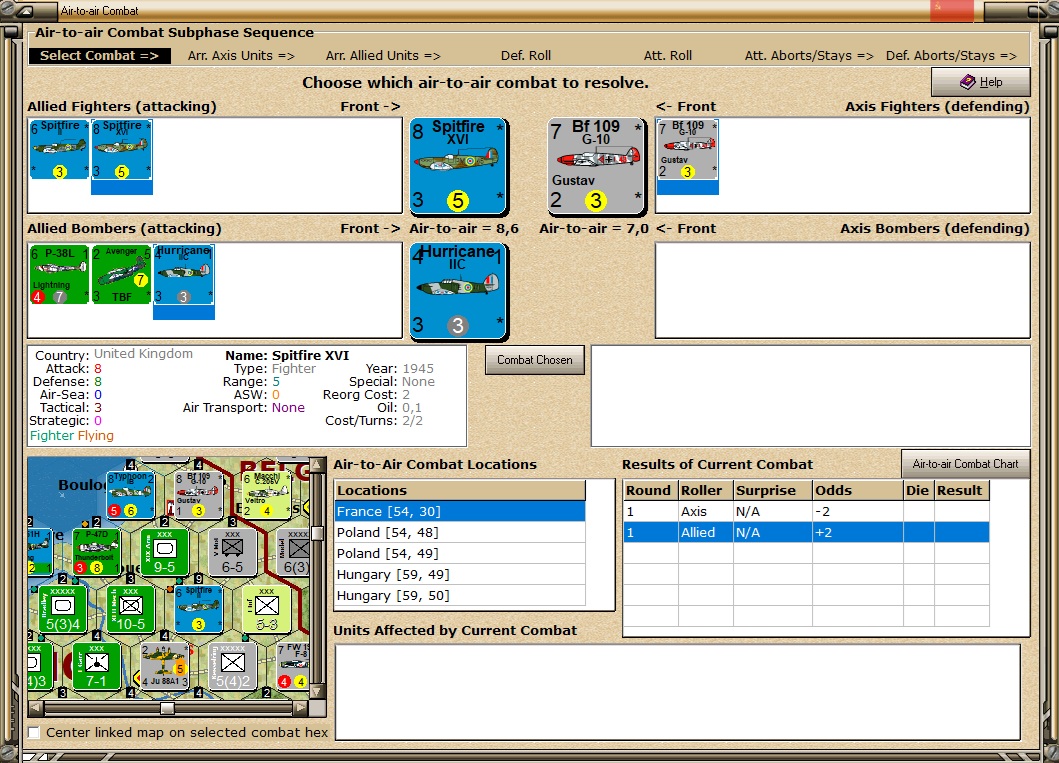Screen dimensions: 1059x763
Task: Click the gray 6-5 unit on the map
Action: pos(232,552)
